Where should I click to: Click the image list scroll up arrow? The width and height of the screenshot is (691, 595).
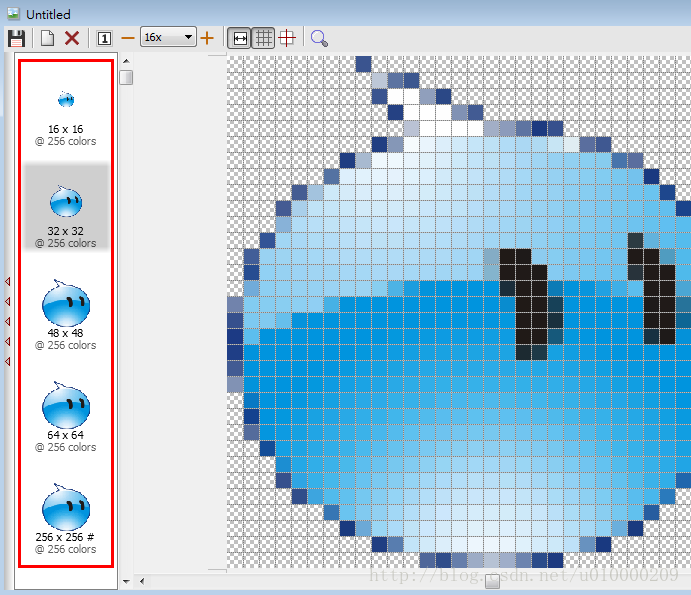[x=126, y=61]
